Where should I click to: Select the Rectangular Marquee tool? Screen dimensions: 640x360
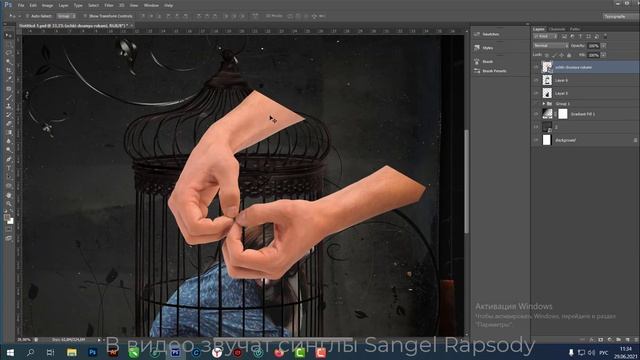(9, 44)
